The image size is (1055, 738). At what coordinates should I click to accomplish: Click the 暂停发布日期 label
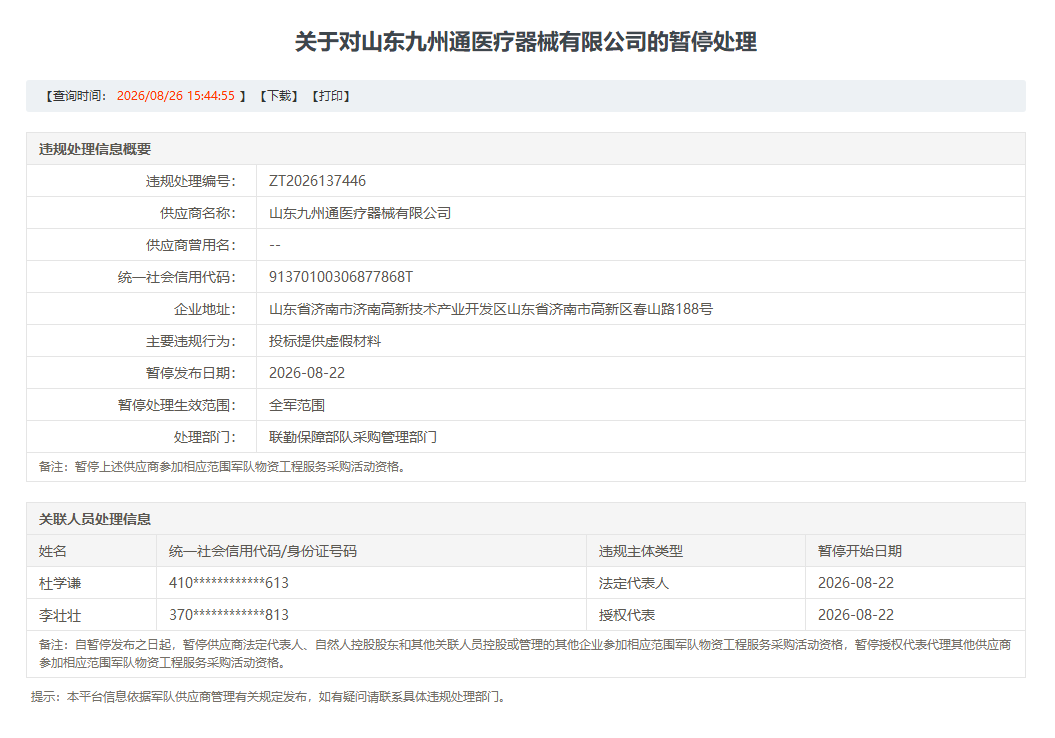click(191, 373)
